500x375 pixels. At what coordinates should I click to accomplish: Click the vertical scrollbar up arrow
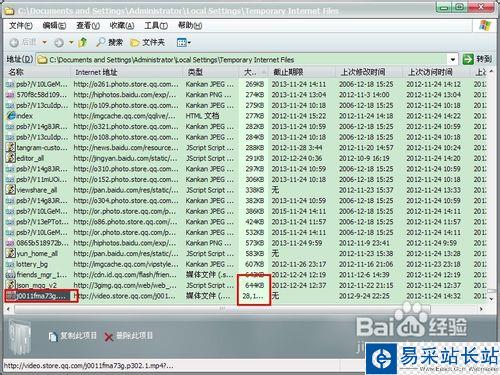click(x=491, y=72)
